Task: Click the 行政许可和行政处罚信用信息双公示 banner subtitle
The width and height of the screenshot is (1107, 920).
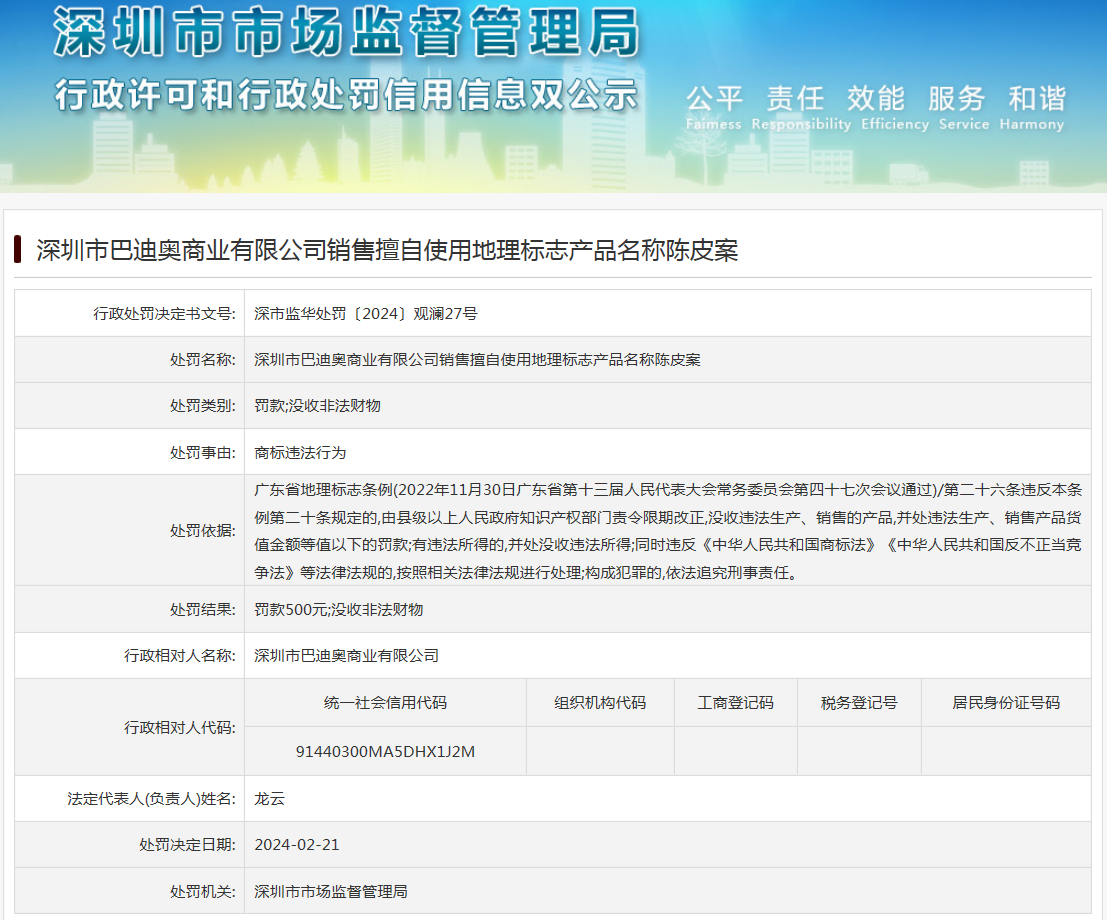Action: (x=345, y=95)
